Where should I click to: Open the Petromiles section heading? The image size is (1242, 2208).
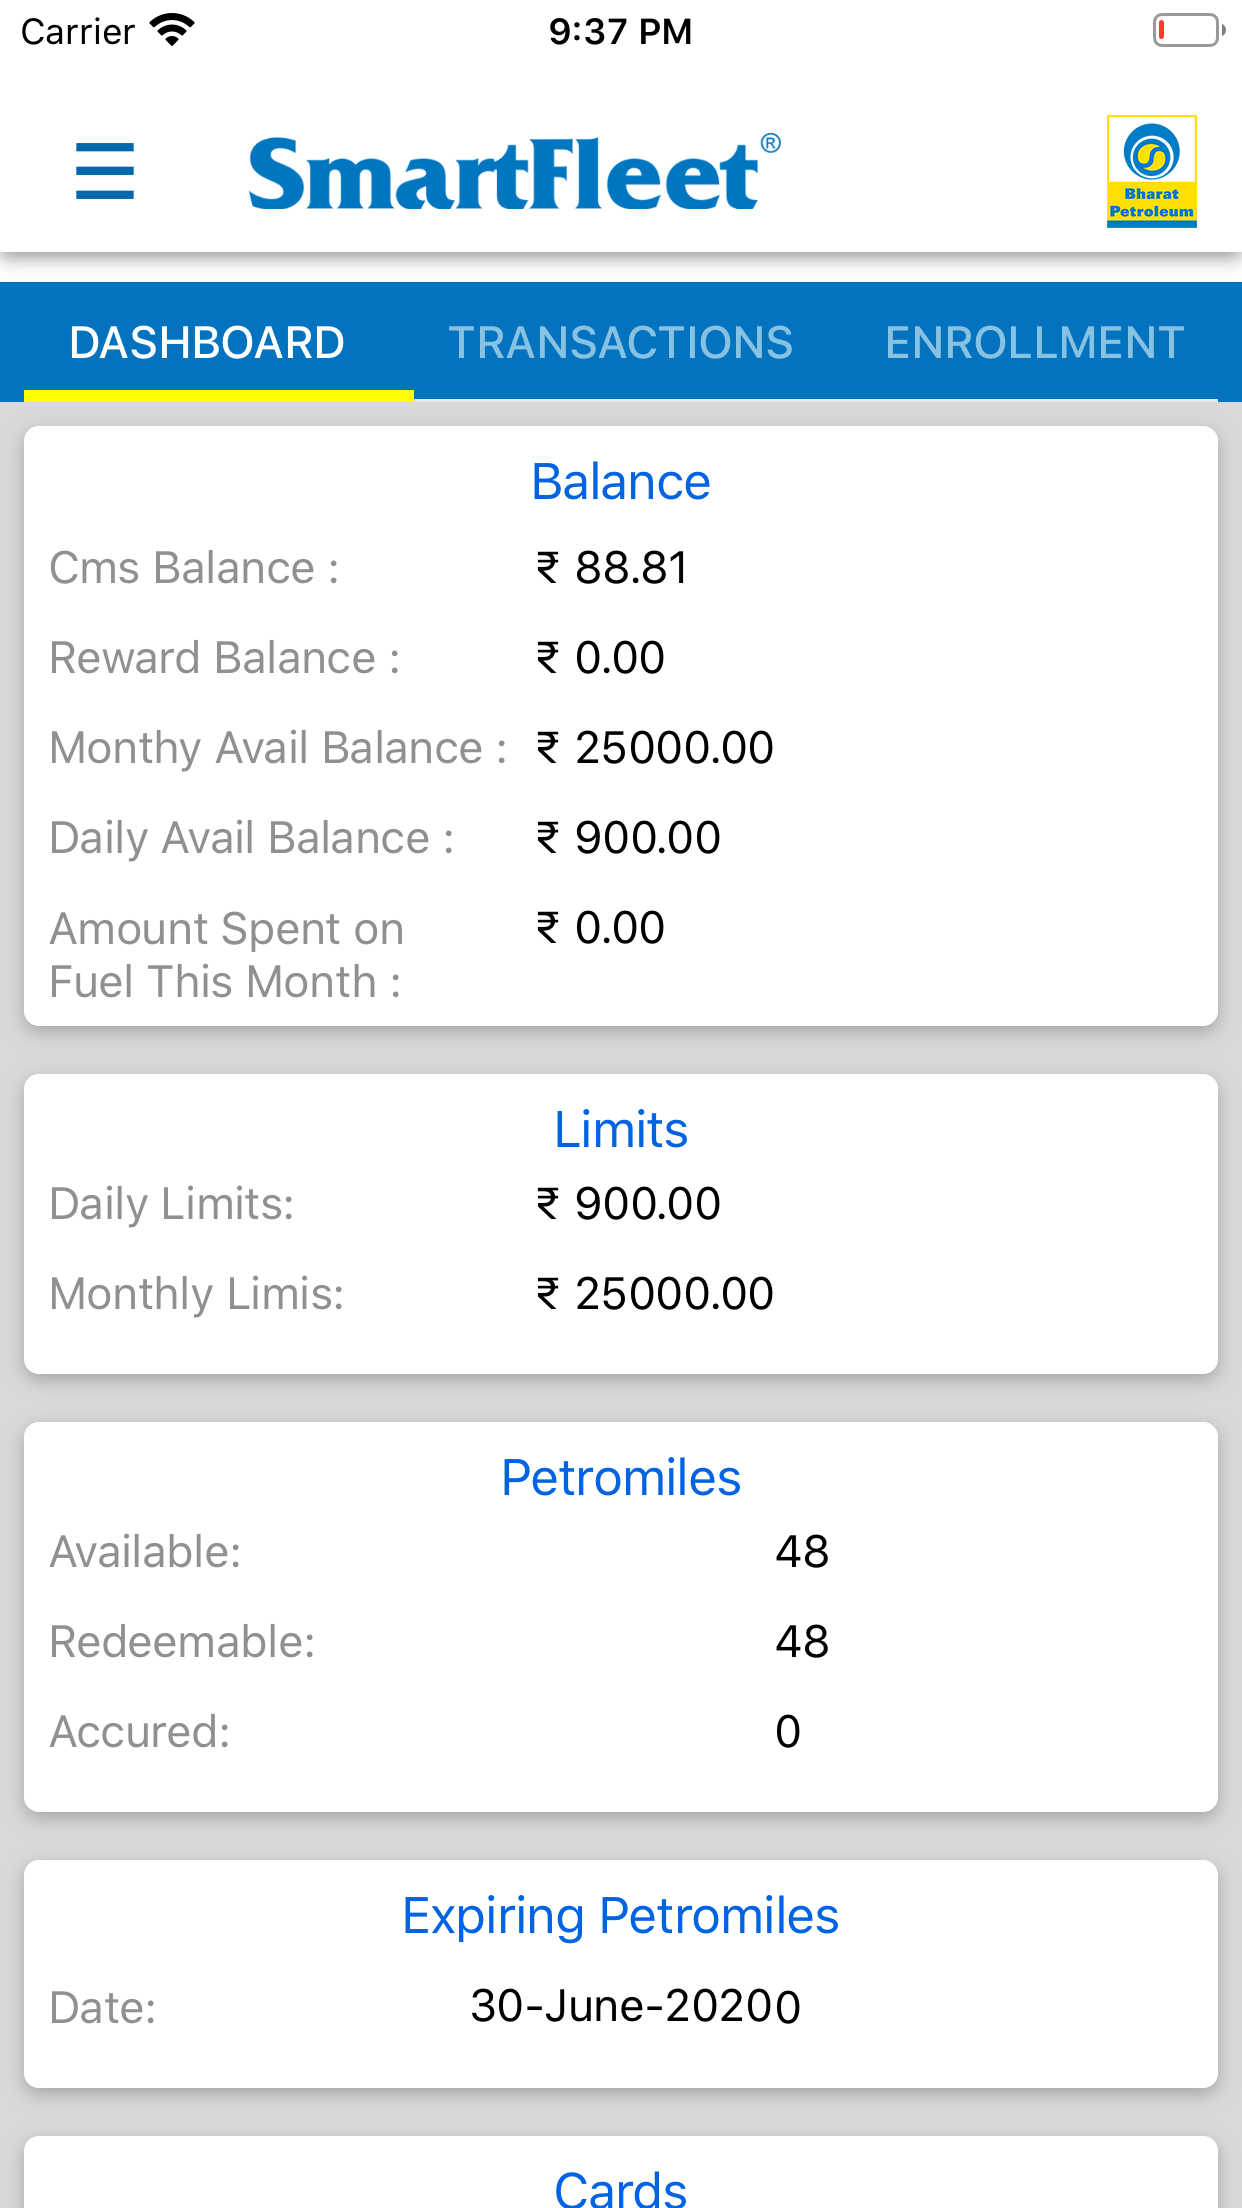pyautogui.click(x=620, y=1478)
